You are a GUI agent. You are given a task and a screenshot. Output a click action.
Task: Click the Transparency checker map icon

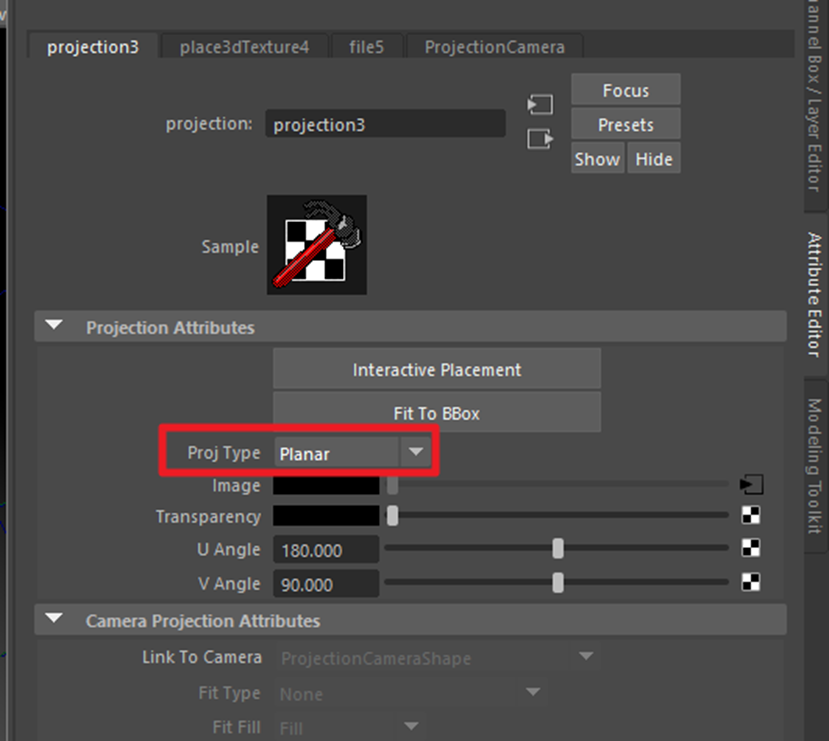tap(751, 515)
